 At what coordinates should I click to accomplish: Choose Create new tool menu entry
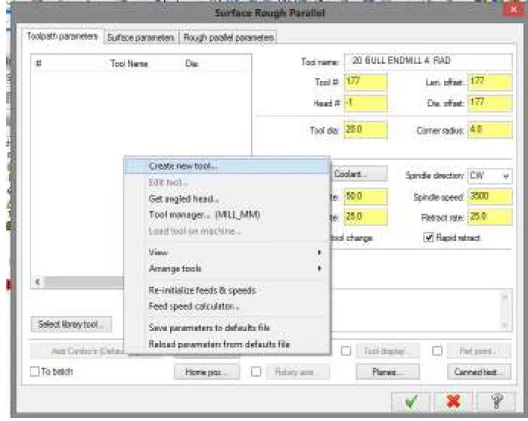[x=226, y=166]
